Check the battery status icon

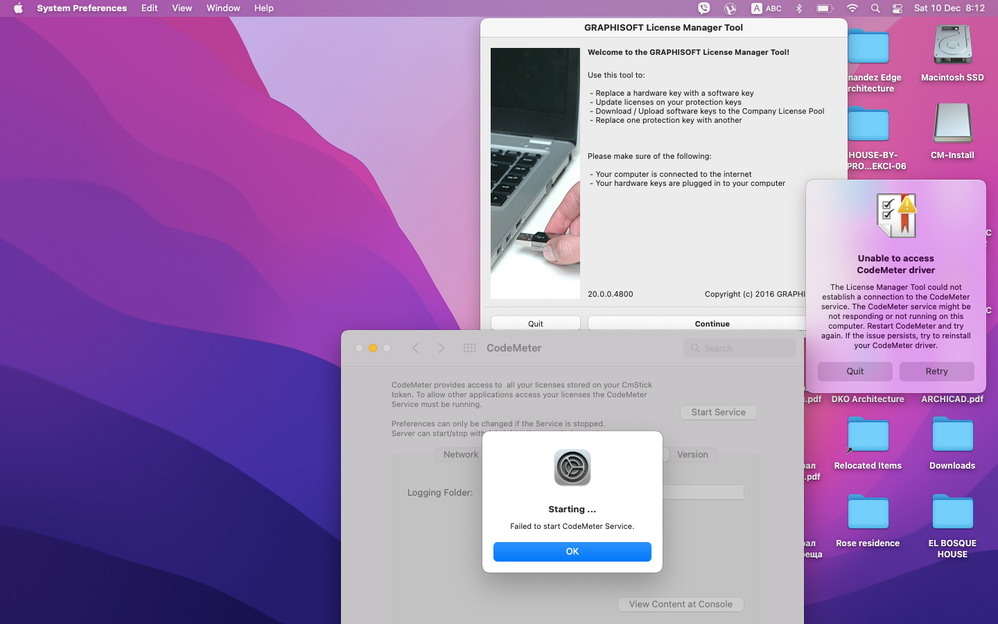tap(825, 8)
